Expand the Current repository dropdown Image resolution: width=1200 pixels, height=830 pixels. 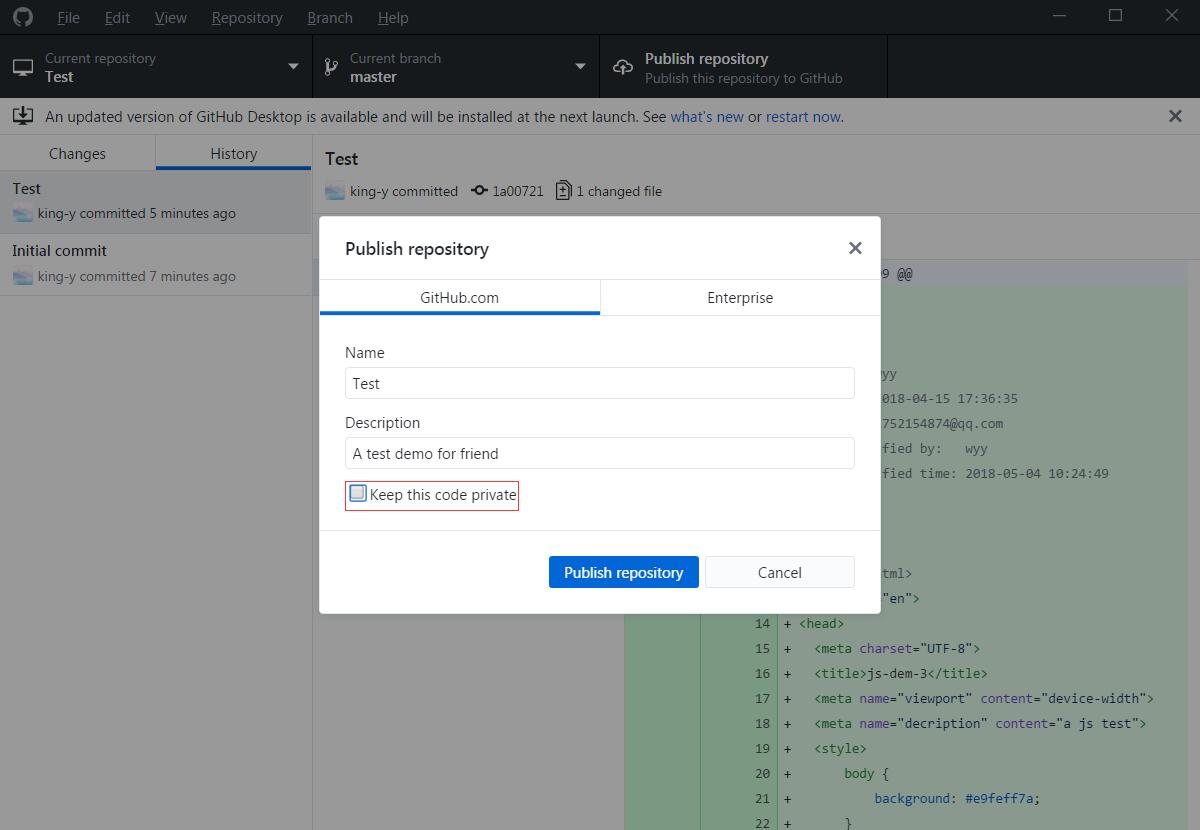click(x=293, y=67)
